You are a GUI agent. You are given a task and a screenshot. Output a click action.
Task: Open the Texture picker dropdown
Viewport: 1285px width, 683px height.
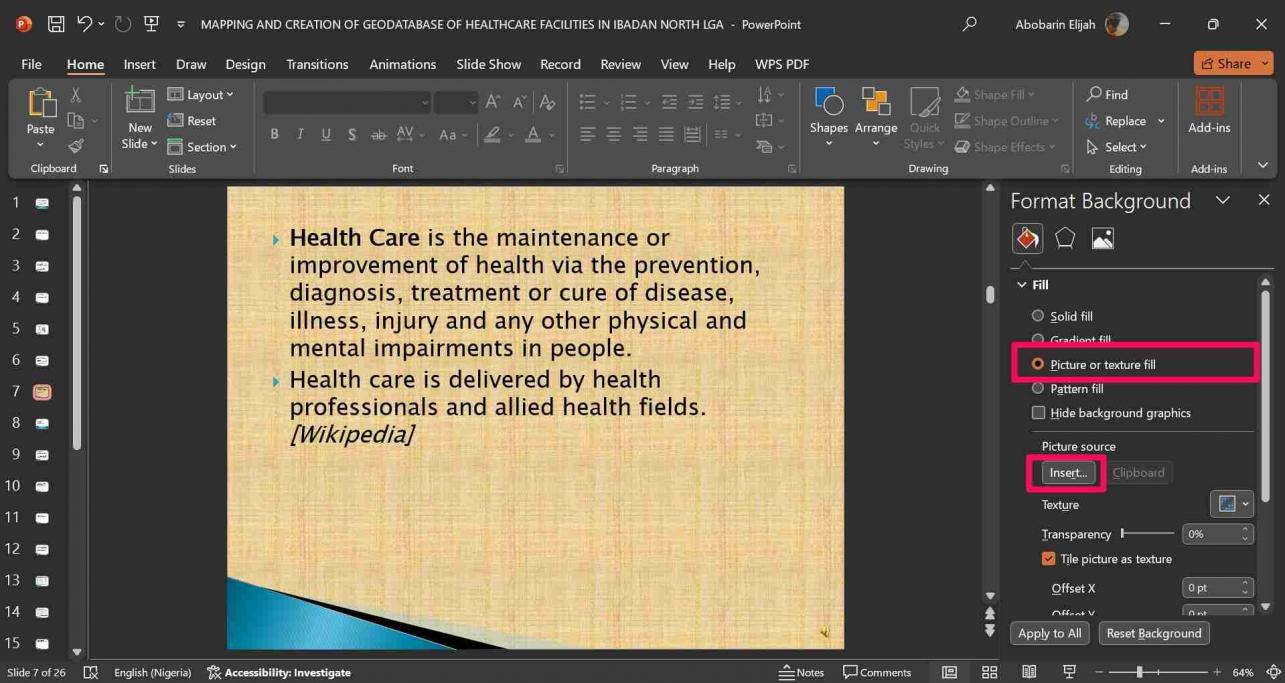(1231, 504)
